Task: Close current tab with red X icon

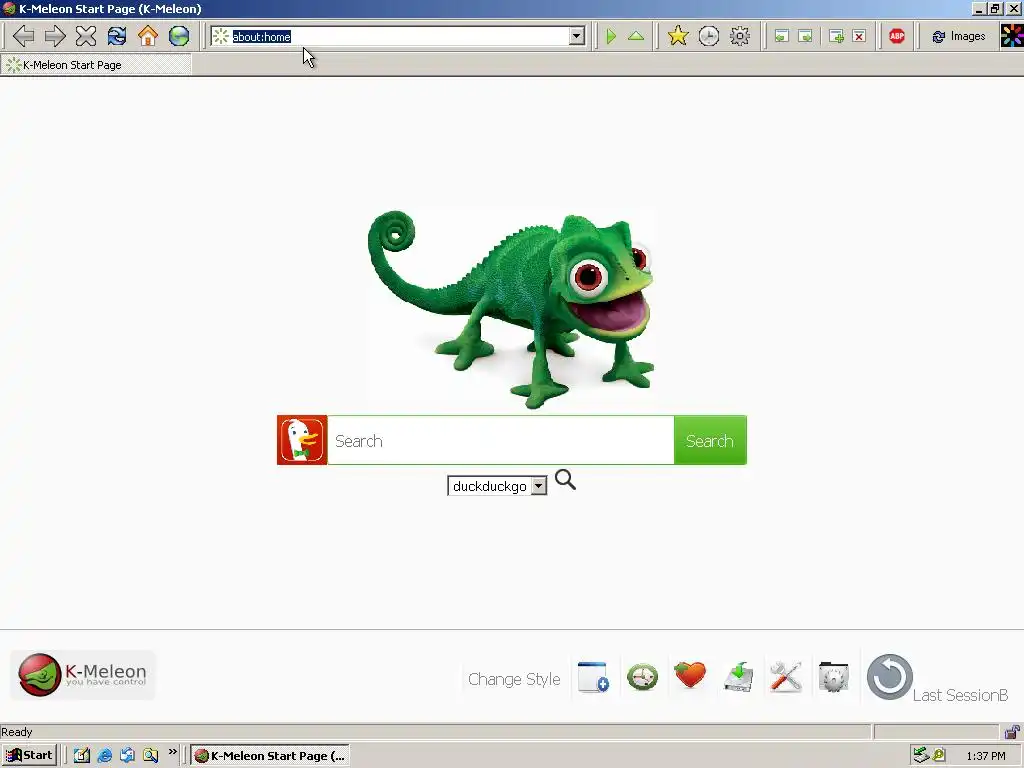Action: point(859,37)
